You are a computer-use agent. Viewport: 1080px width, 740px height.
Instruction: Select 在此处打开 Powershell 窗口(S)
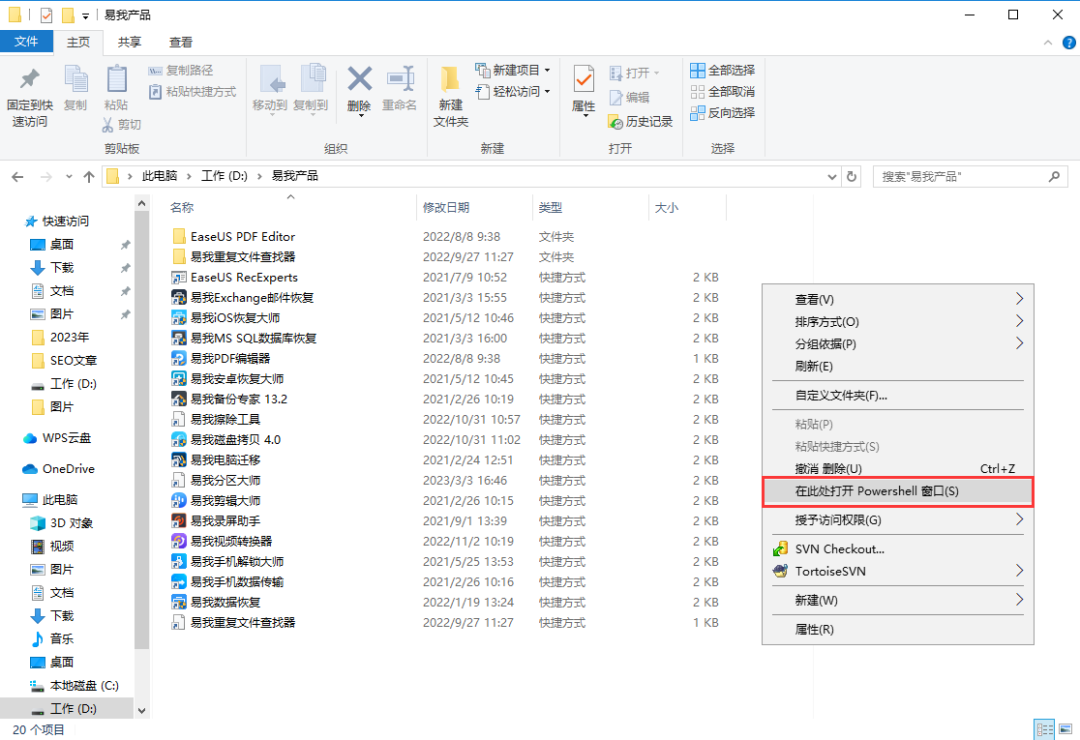tap(897, 491)
